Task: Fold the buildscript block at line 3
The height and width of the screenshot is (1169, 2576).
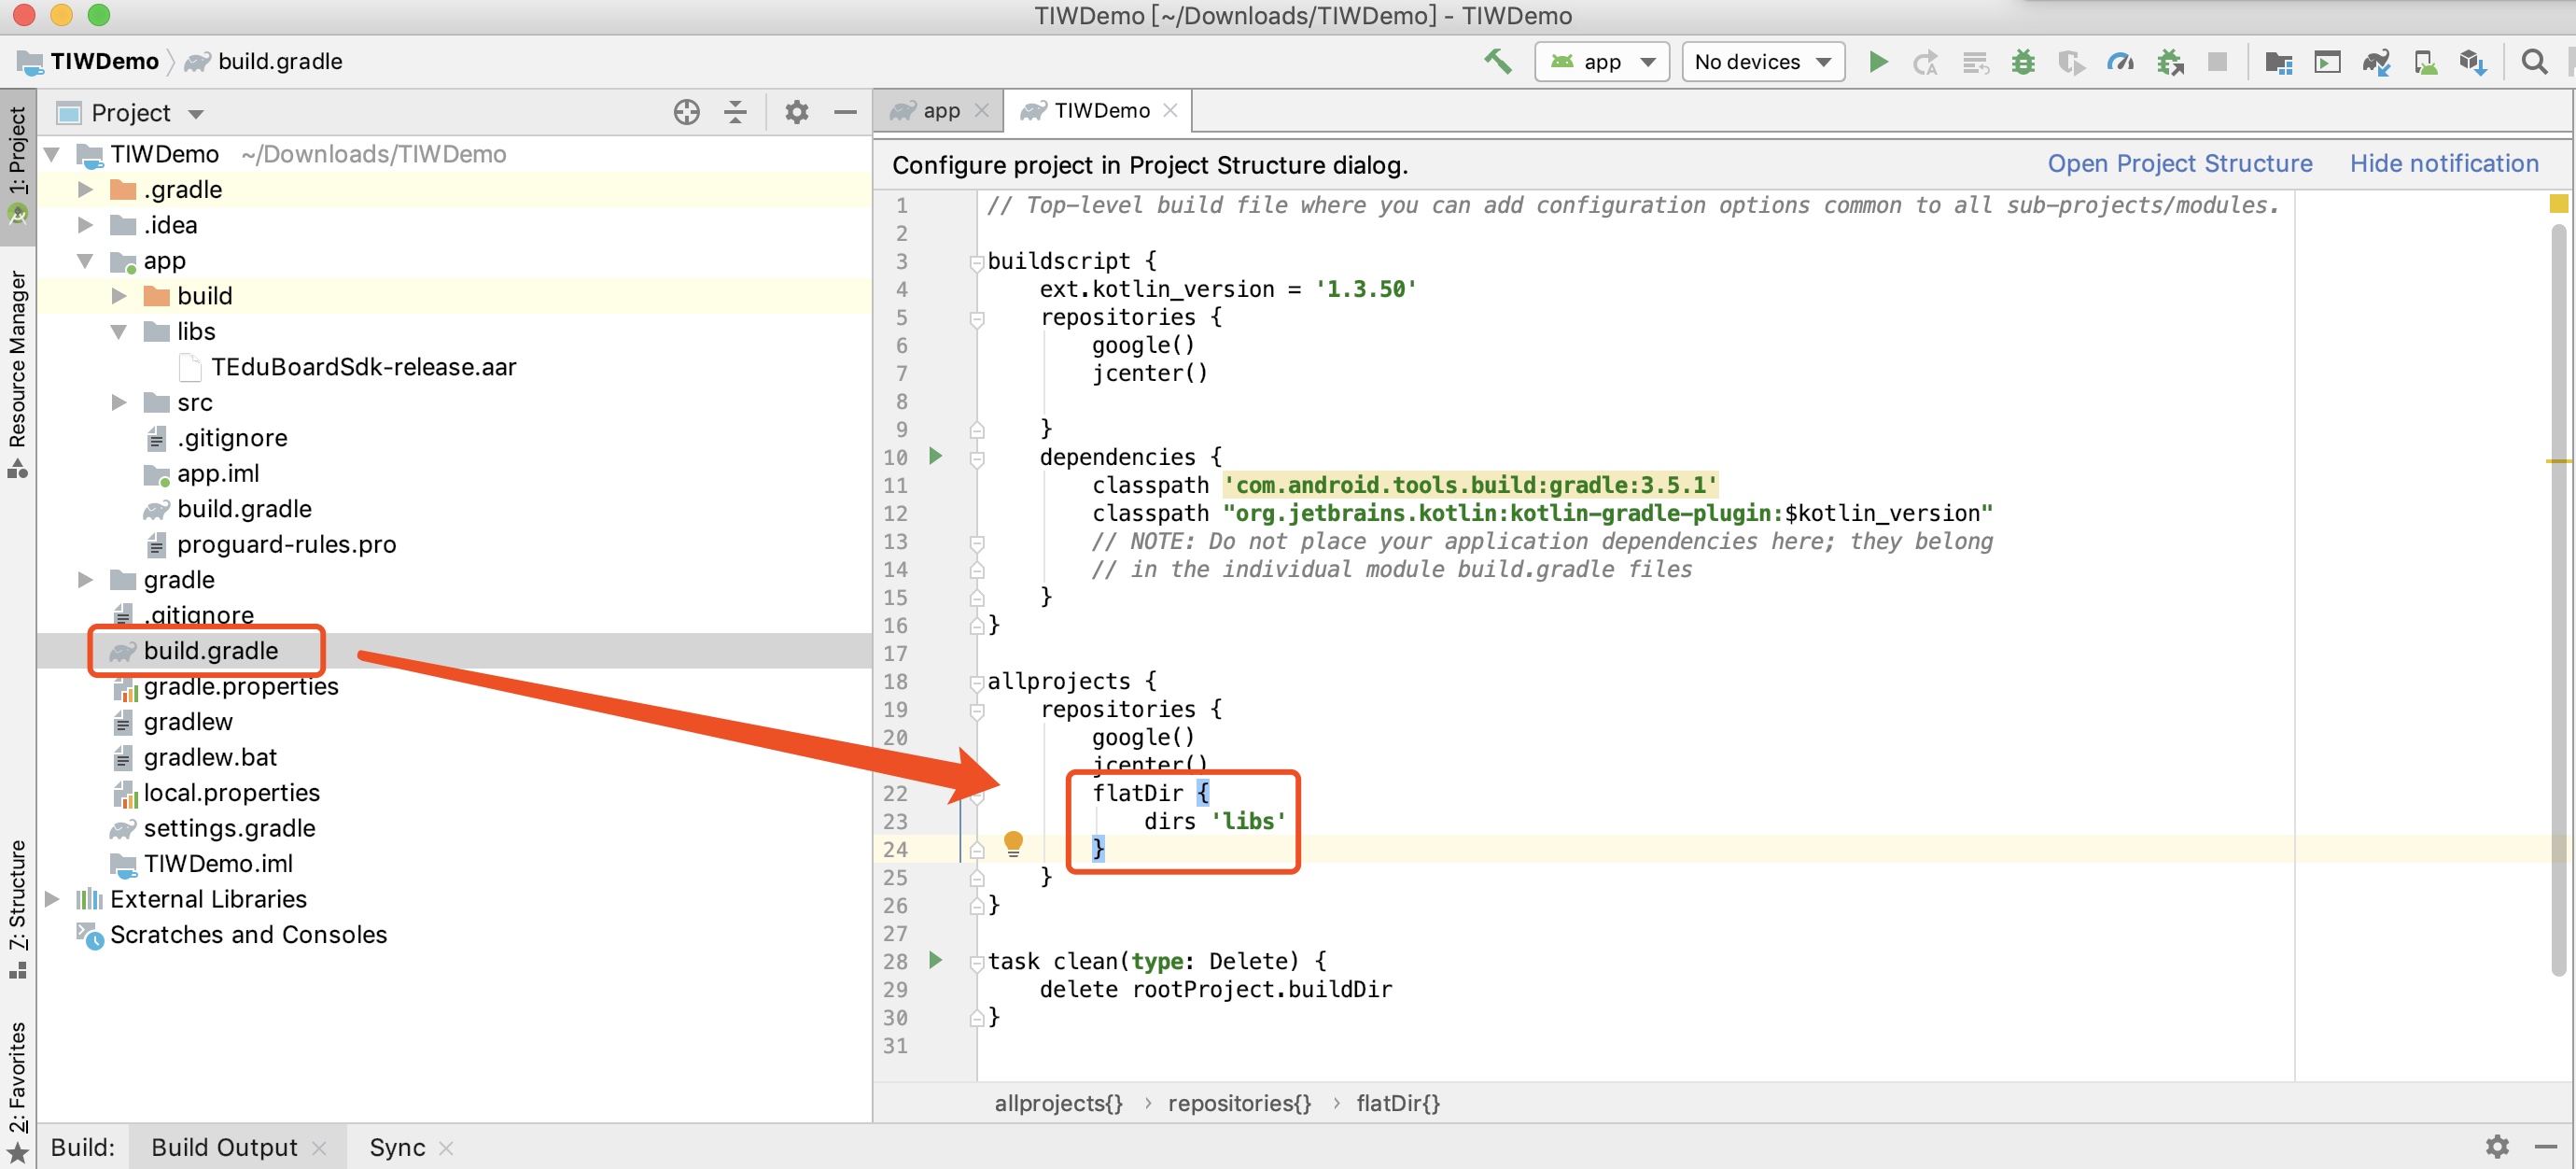Action: click(976, 262)
